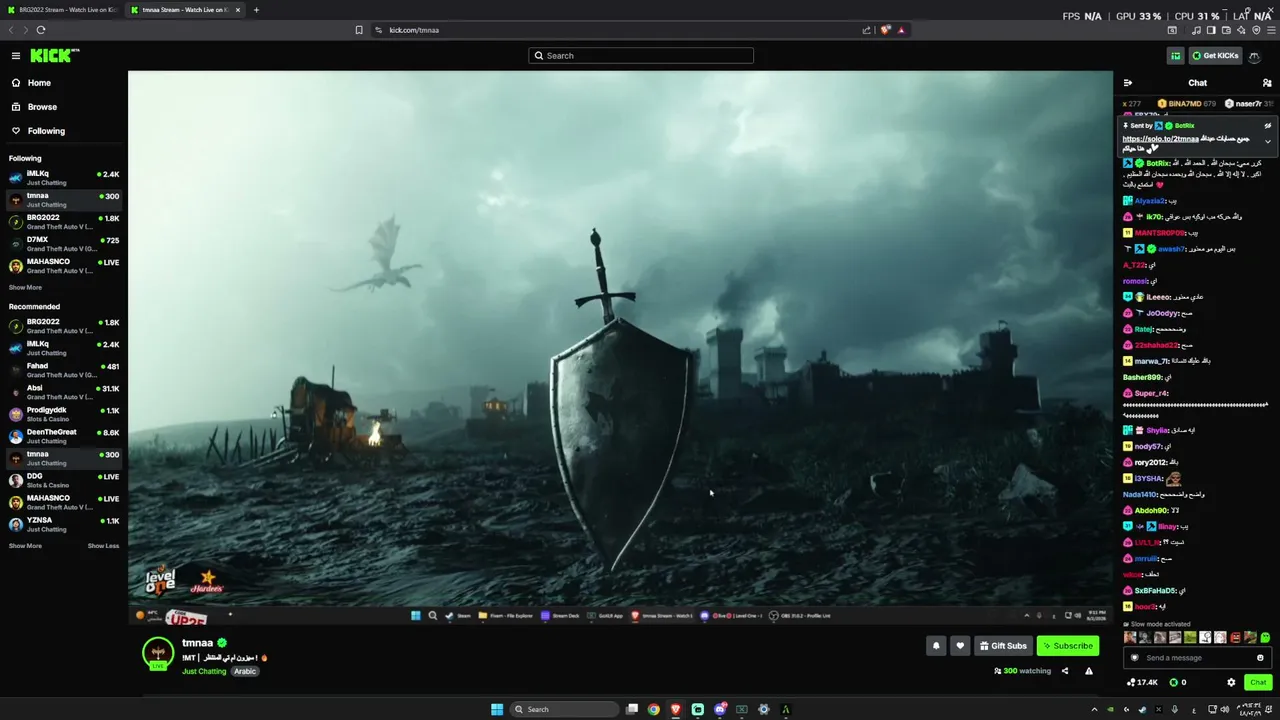Focus the Kick search field

[x=641, y=56]
